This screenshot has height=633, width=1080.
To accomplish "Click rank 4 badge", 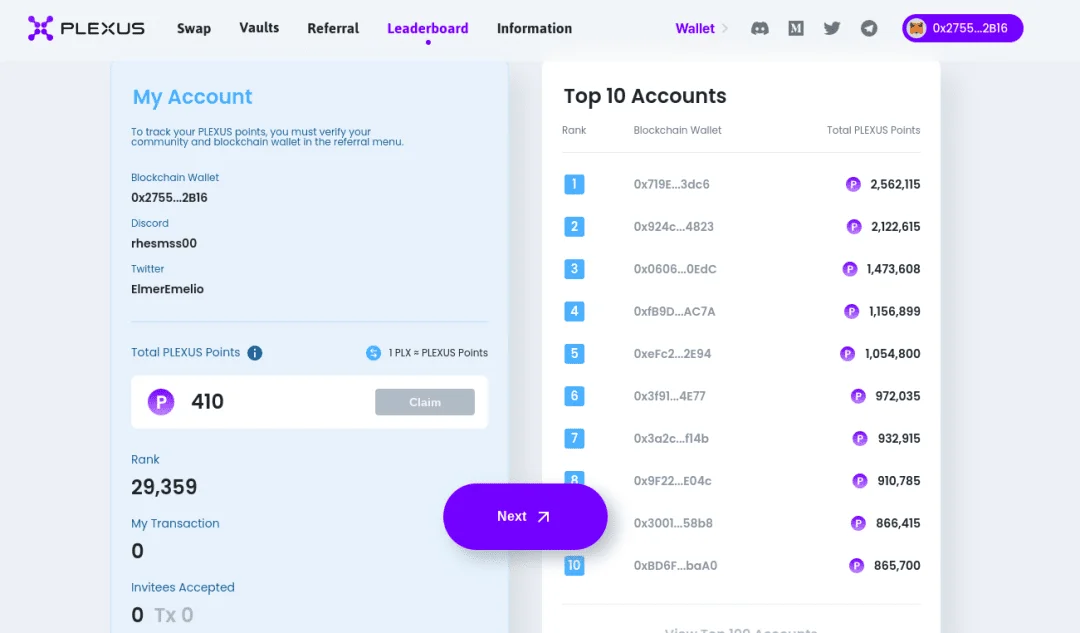I will (574, 311).
